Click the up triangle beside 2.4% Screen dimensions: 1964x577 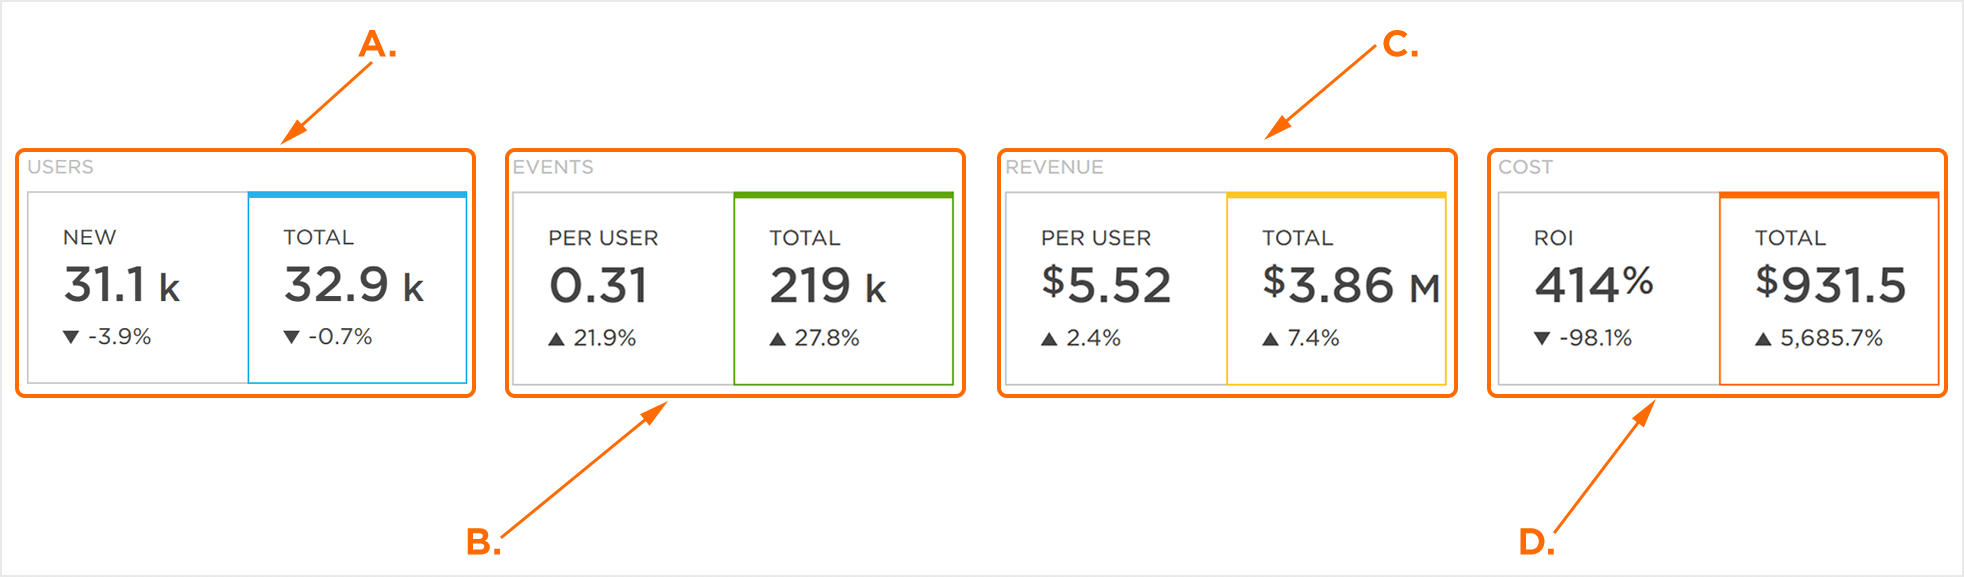[x=1049, y=339]
